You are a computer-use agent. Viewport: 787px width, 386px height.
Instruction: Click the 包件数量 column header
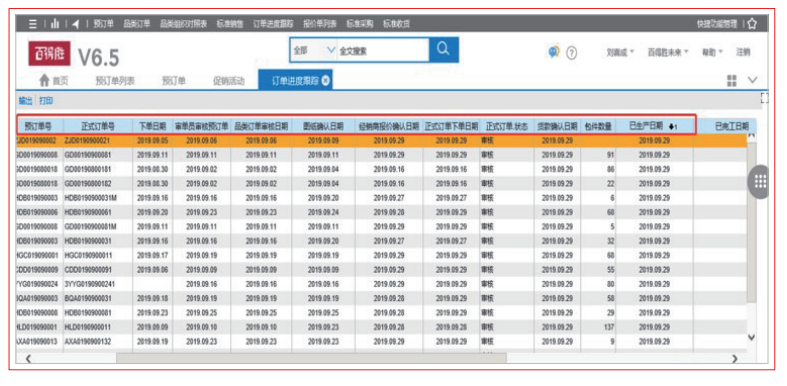(598, 126)
